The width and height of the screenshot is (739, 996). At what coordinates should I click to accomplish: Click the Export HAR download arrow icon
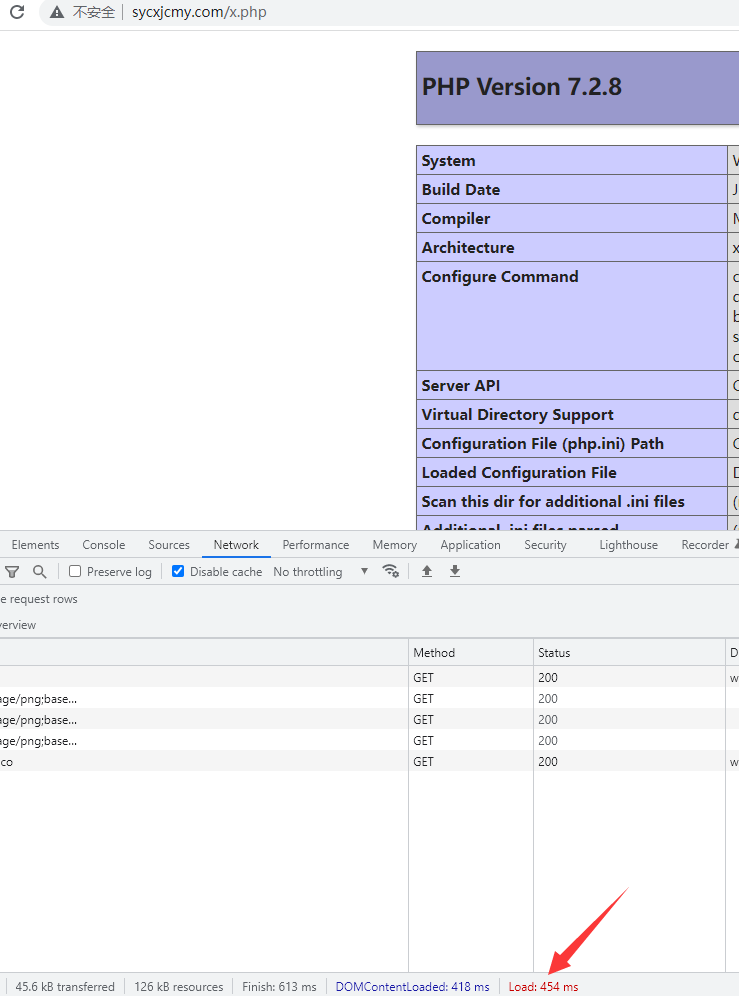(x=455, y=572)
